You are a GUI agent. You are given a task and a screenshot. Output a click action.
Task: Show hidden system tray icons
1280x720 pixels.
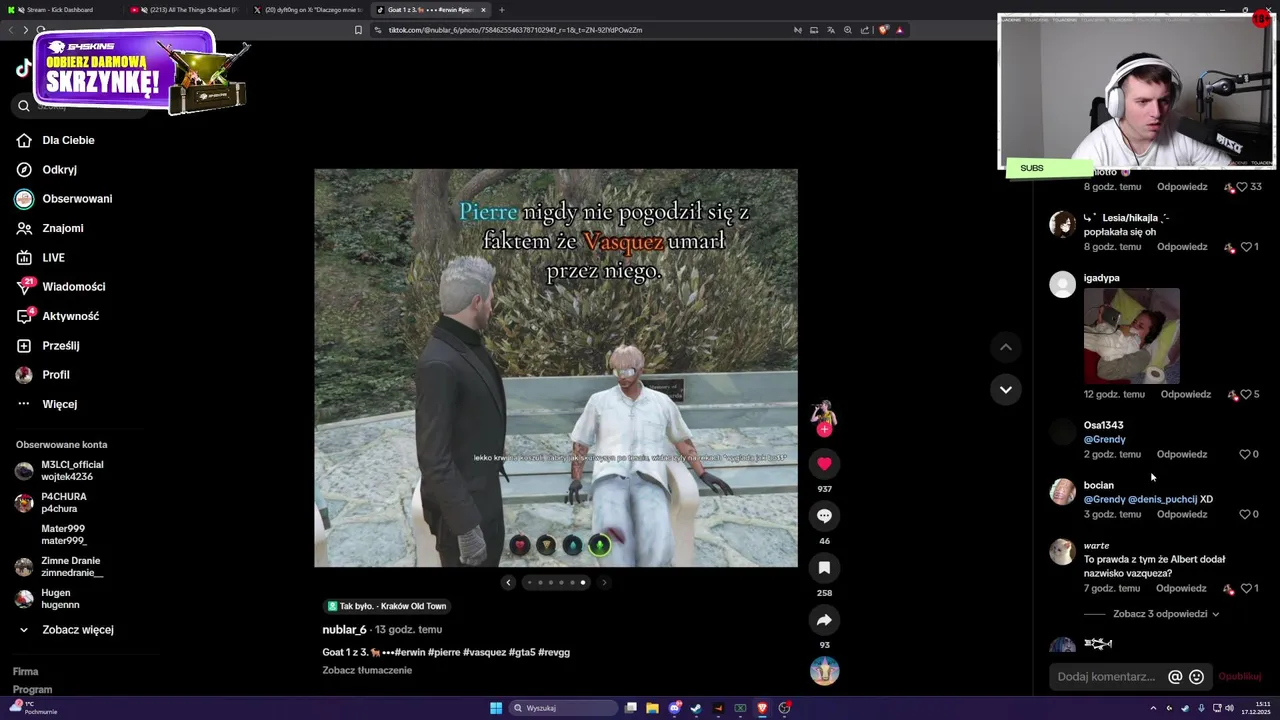click(x=1153, y=708)
